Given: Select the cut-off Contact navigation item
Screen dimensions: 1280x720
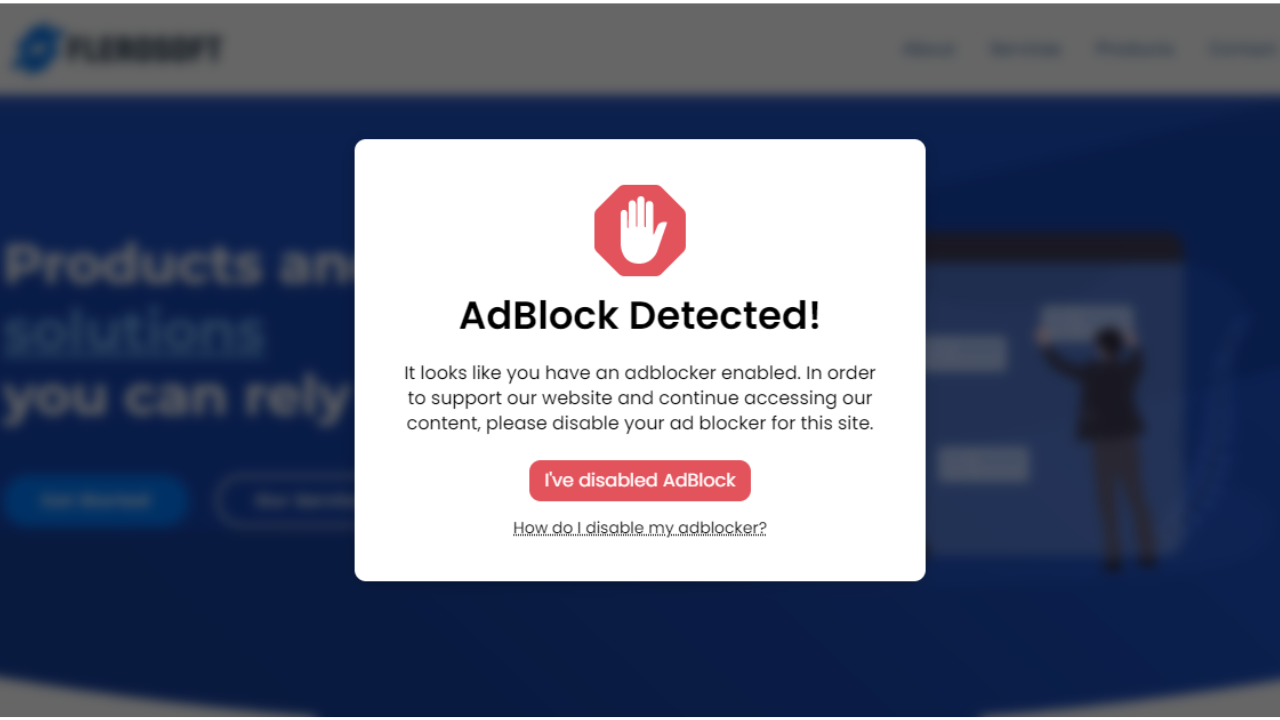Looking at the screenshot, I should click(x=1244, y=49).
